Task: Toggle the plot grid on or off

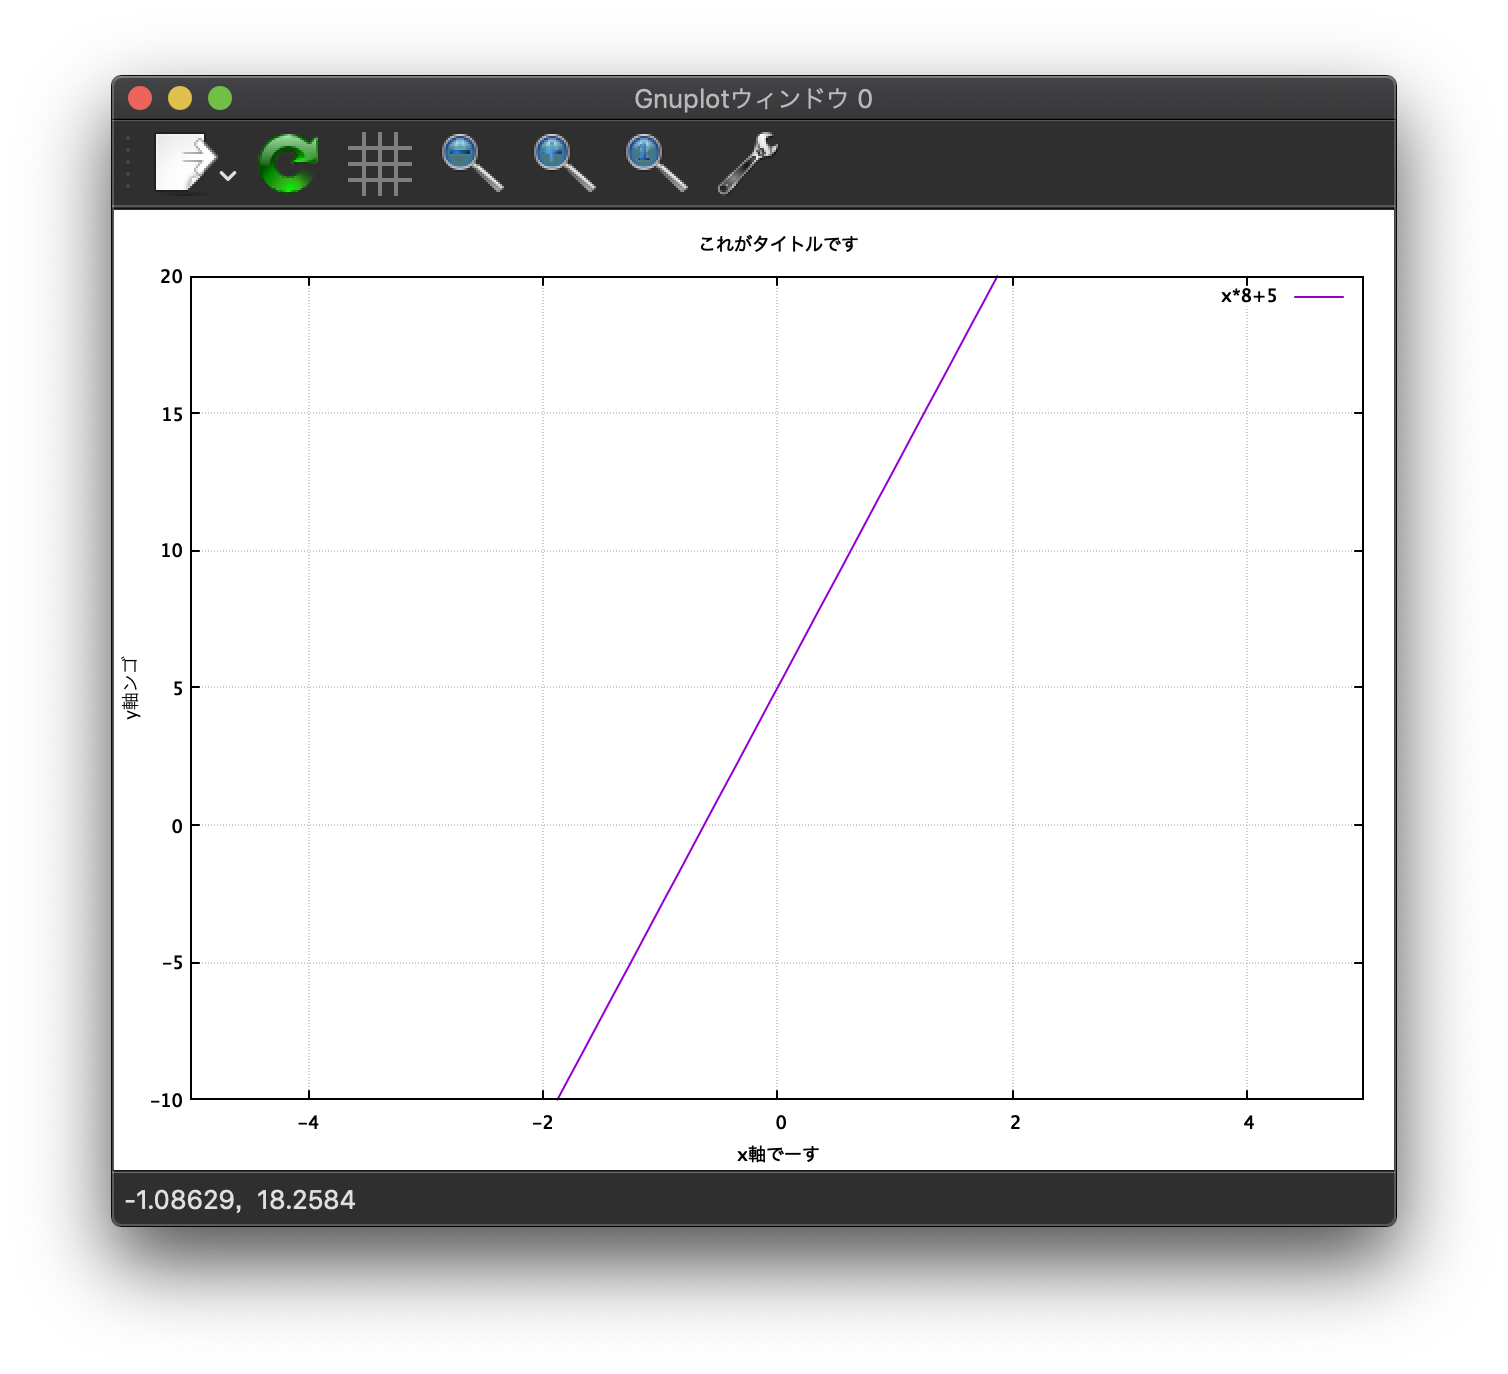Action: point(380,163)
